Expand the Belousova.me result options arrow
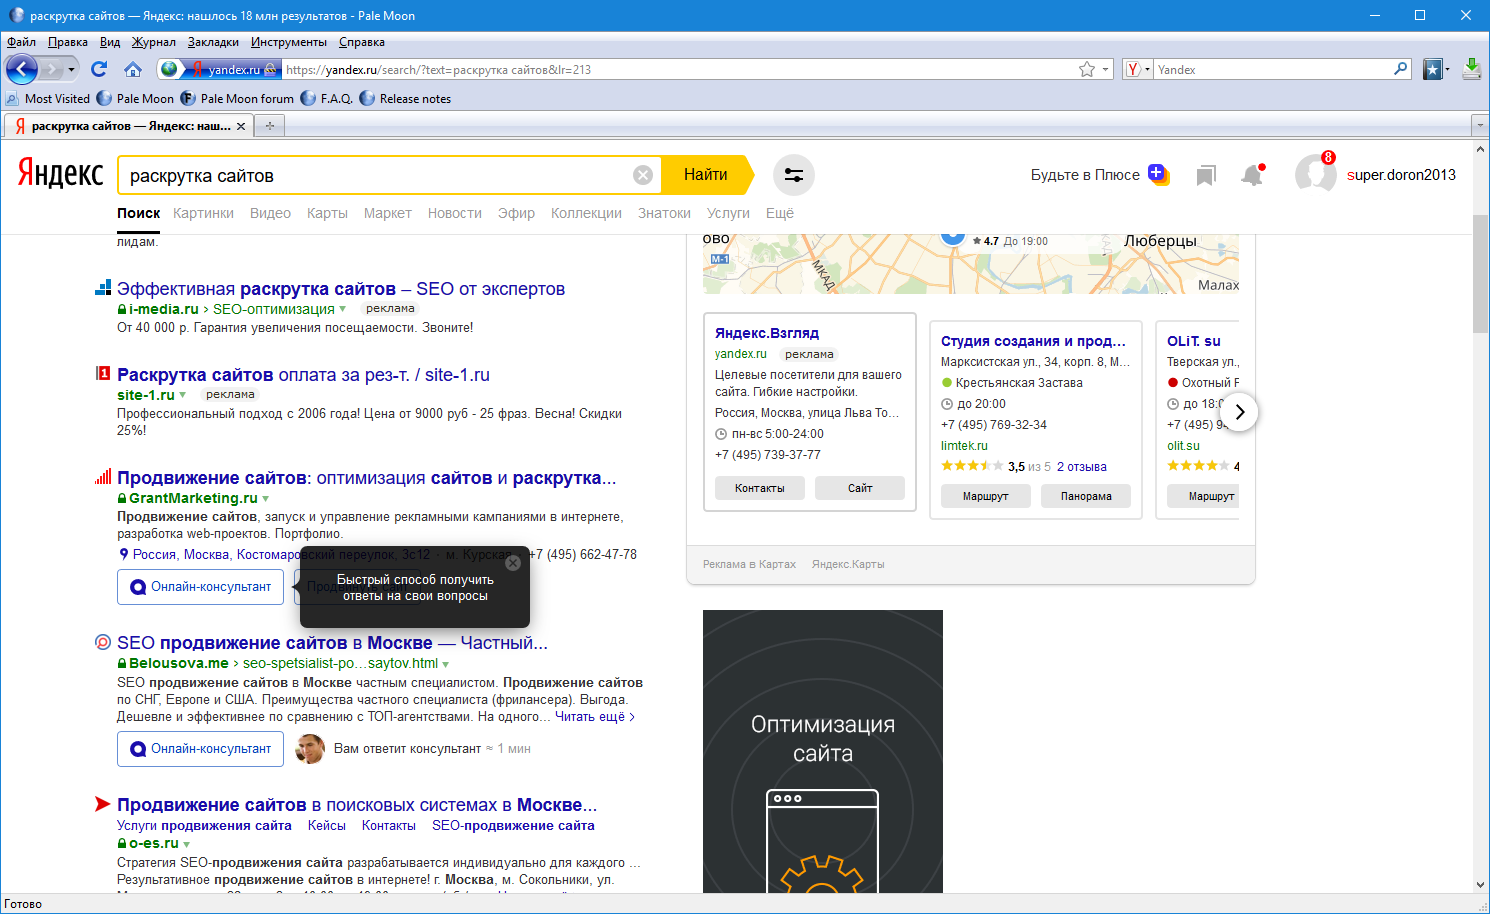This screenshot has width=1490, height=914. (x=446, y=664)
